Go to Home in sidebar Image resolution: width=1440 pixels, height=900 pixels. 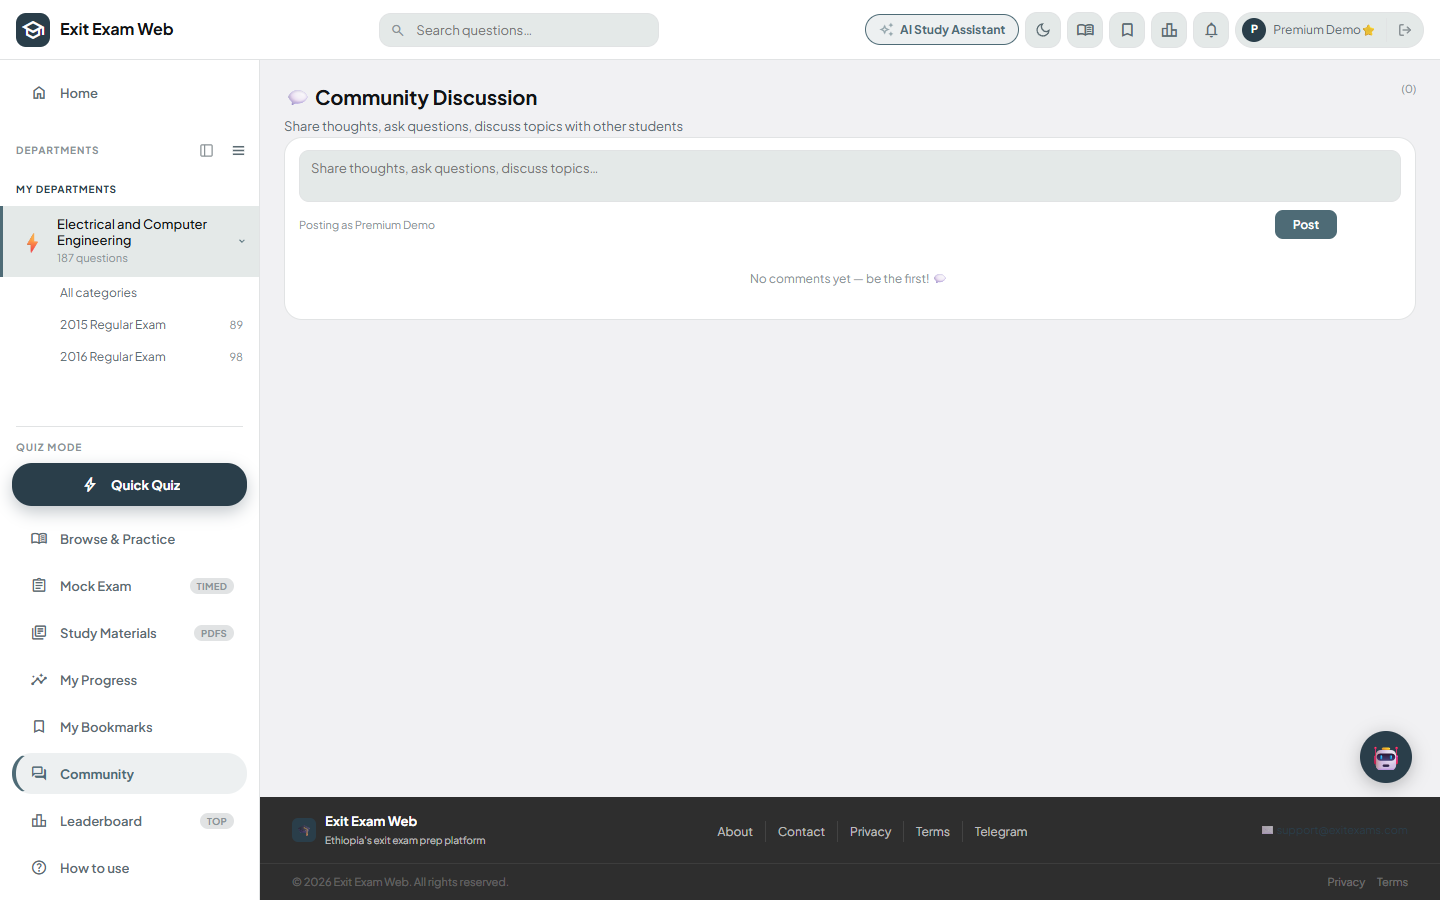(x=130, y=93)
